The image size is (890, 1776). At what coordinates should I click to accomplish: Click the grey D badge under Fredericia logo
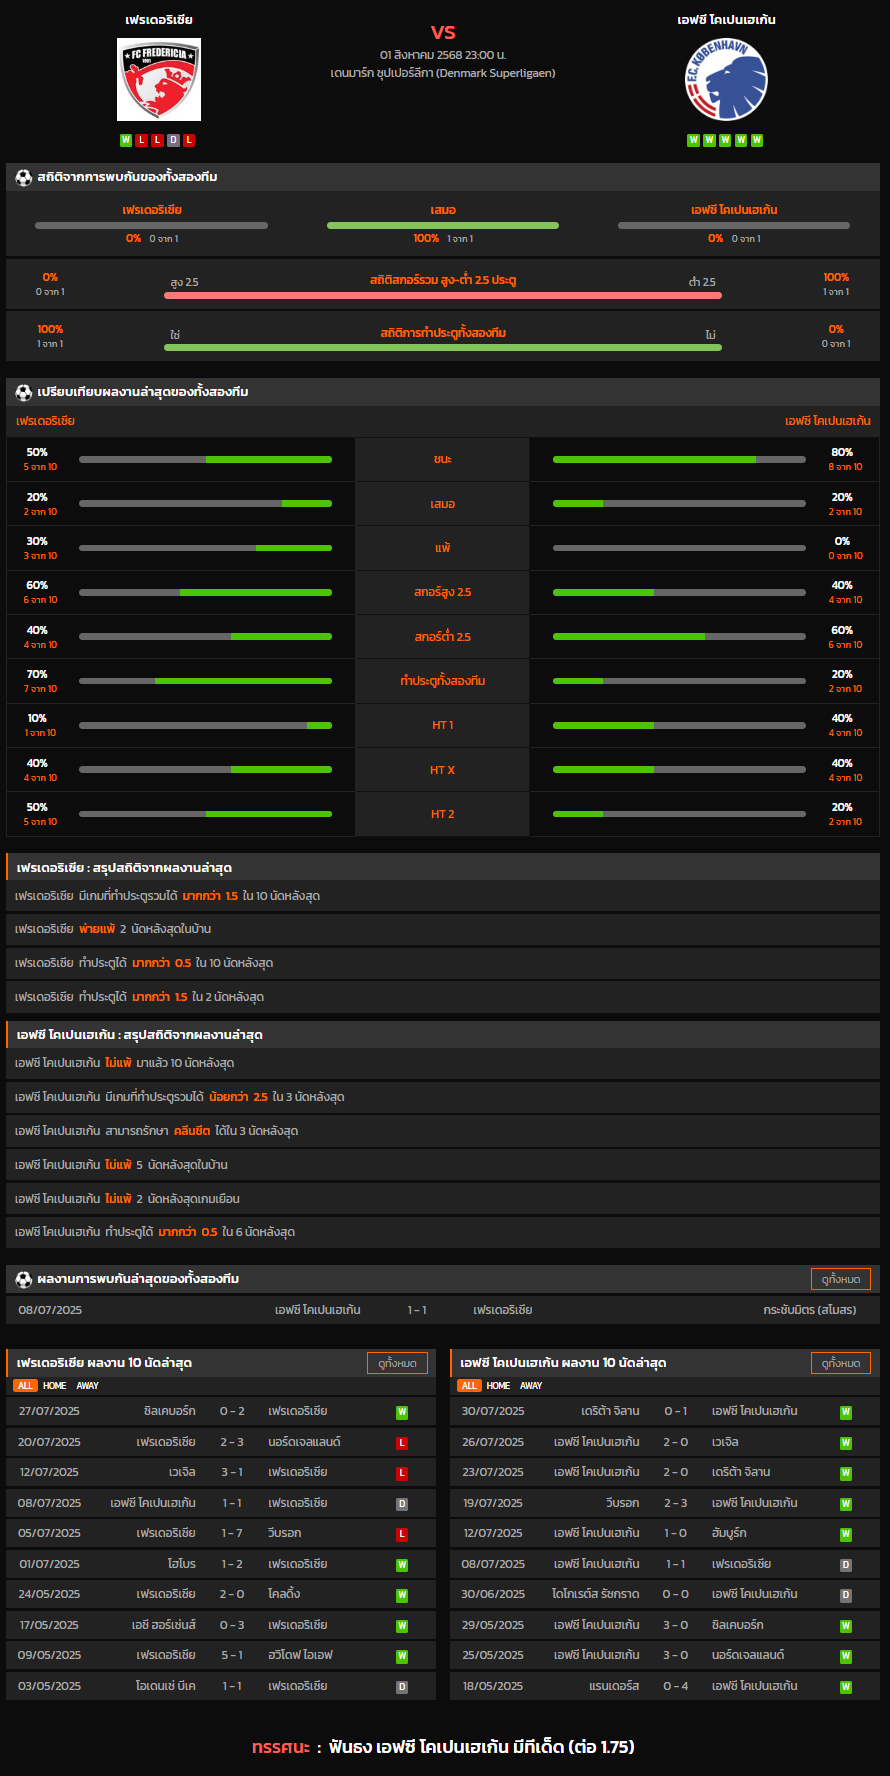(173, 140)
